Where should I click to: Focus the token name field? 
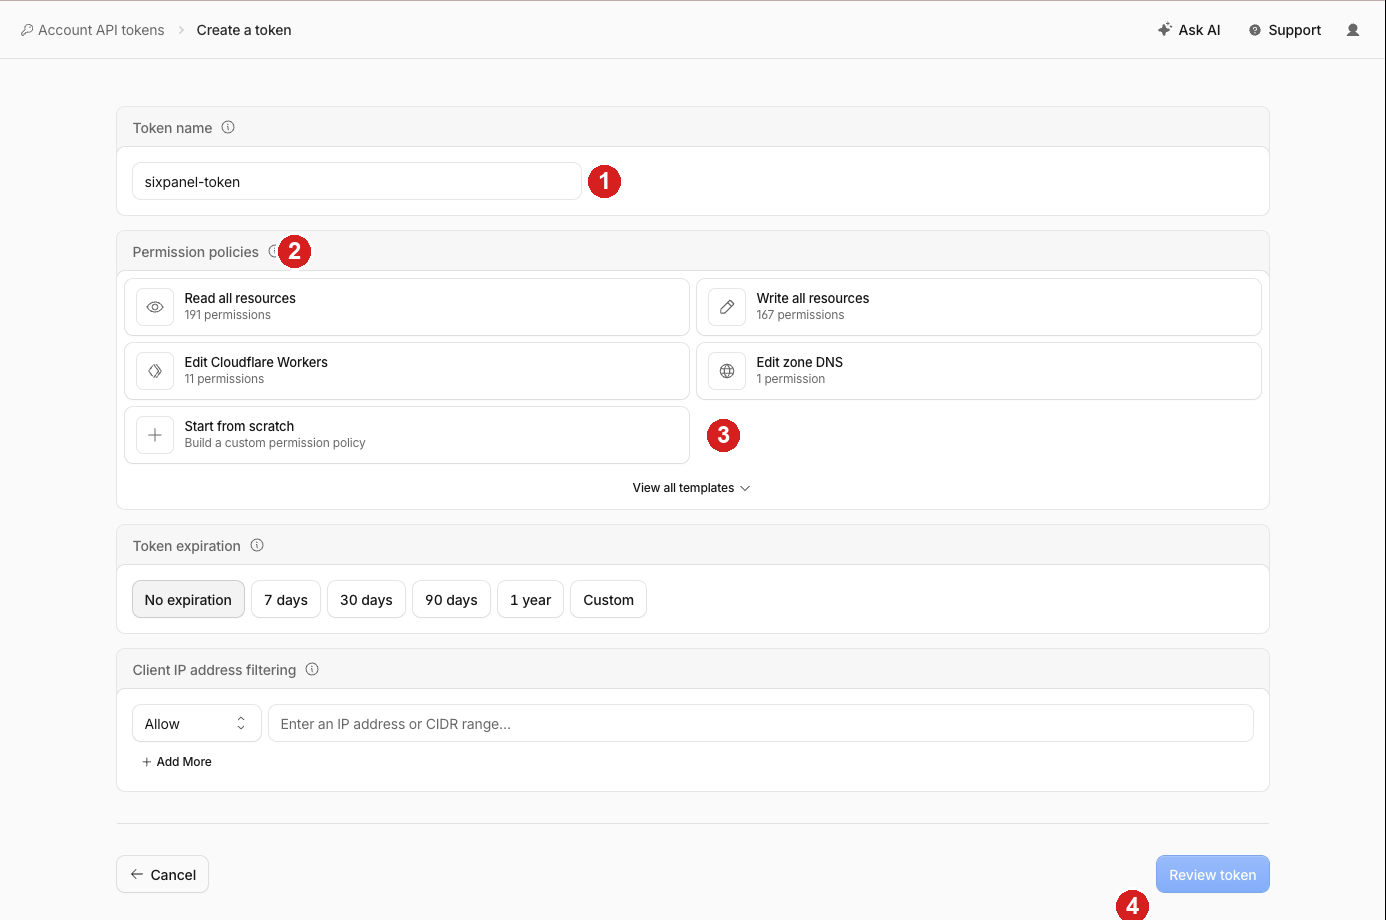[x=357, y=181]
